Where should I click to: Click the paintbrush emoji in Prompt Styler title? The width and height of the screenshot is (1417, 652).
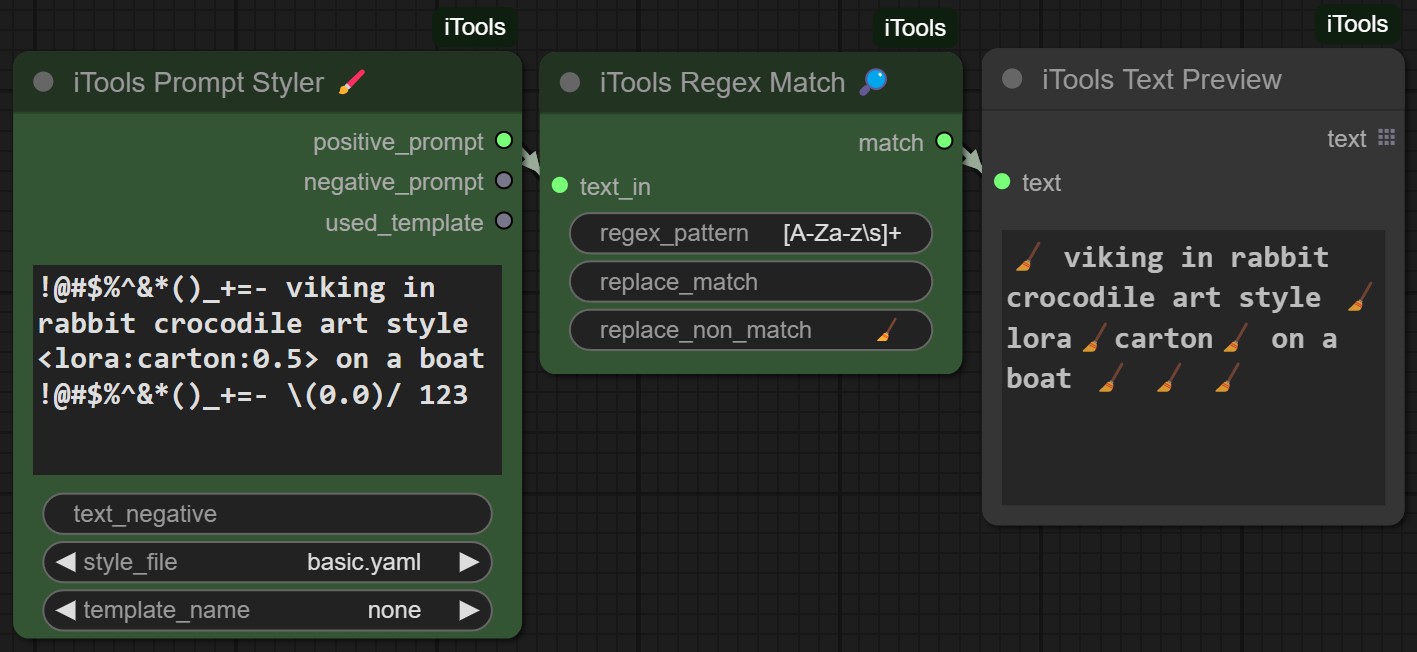coord(353,82)
